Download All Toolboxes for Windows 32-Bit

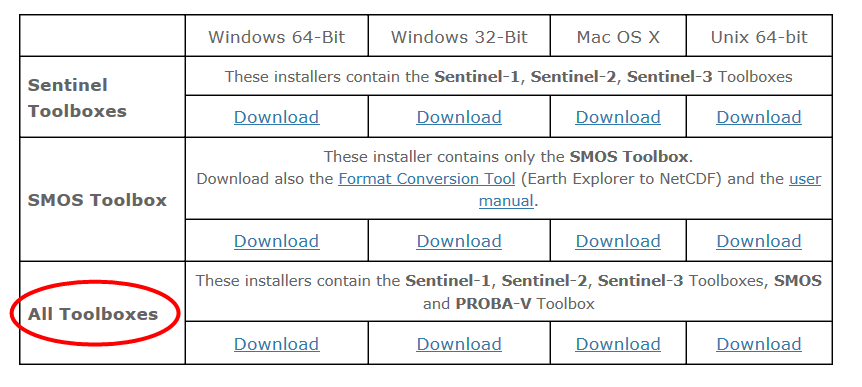(459, 344)
